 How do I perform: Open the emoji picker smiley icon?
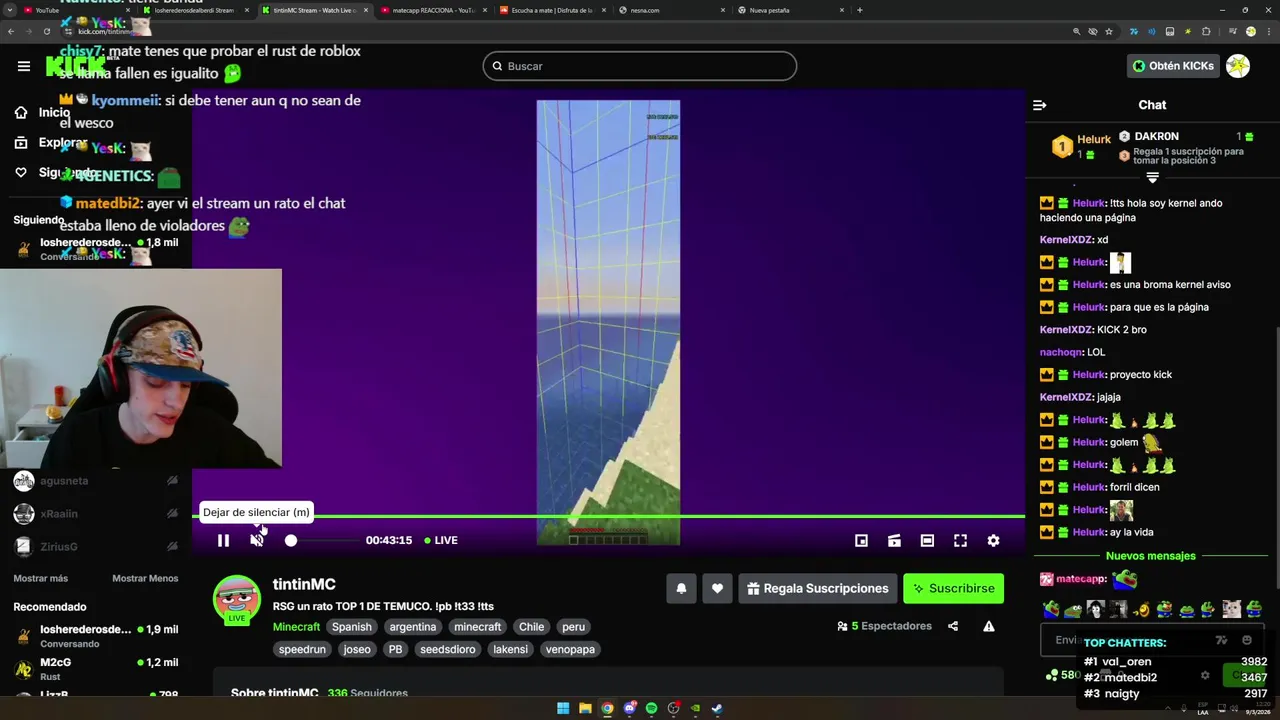tap(1246, 640)
